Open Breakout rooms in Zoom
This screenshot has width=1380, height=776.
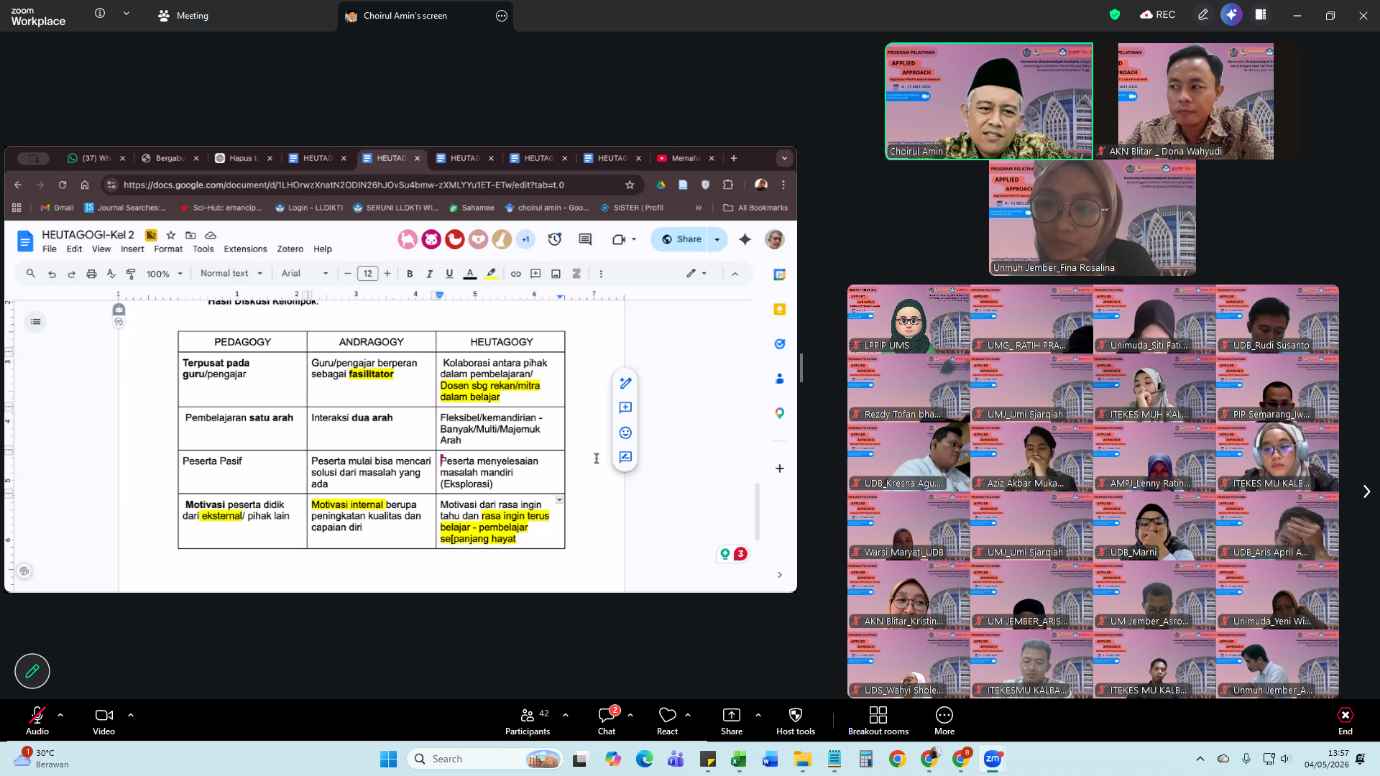click(878, 720)
